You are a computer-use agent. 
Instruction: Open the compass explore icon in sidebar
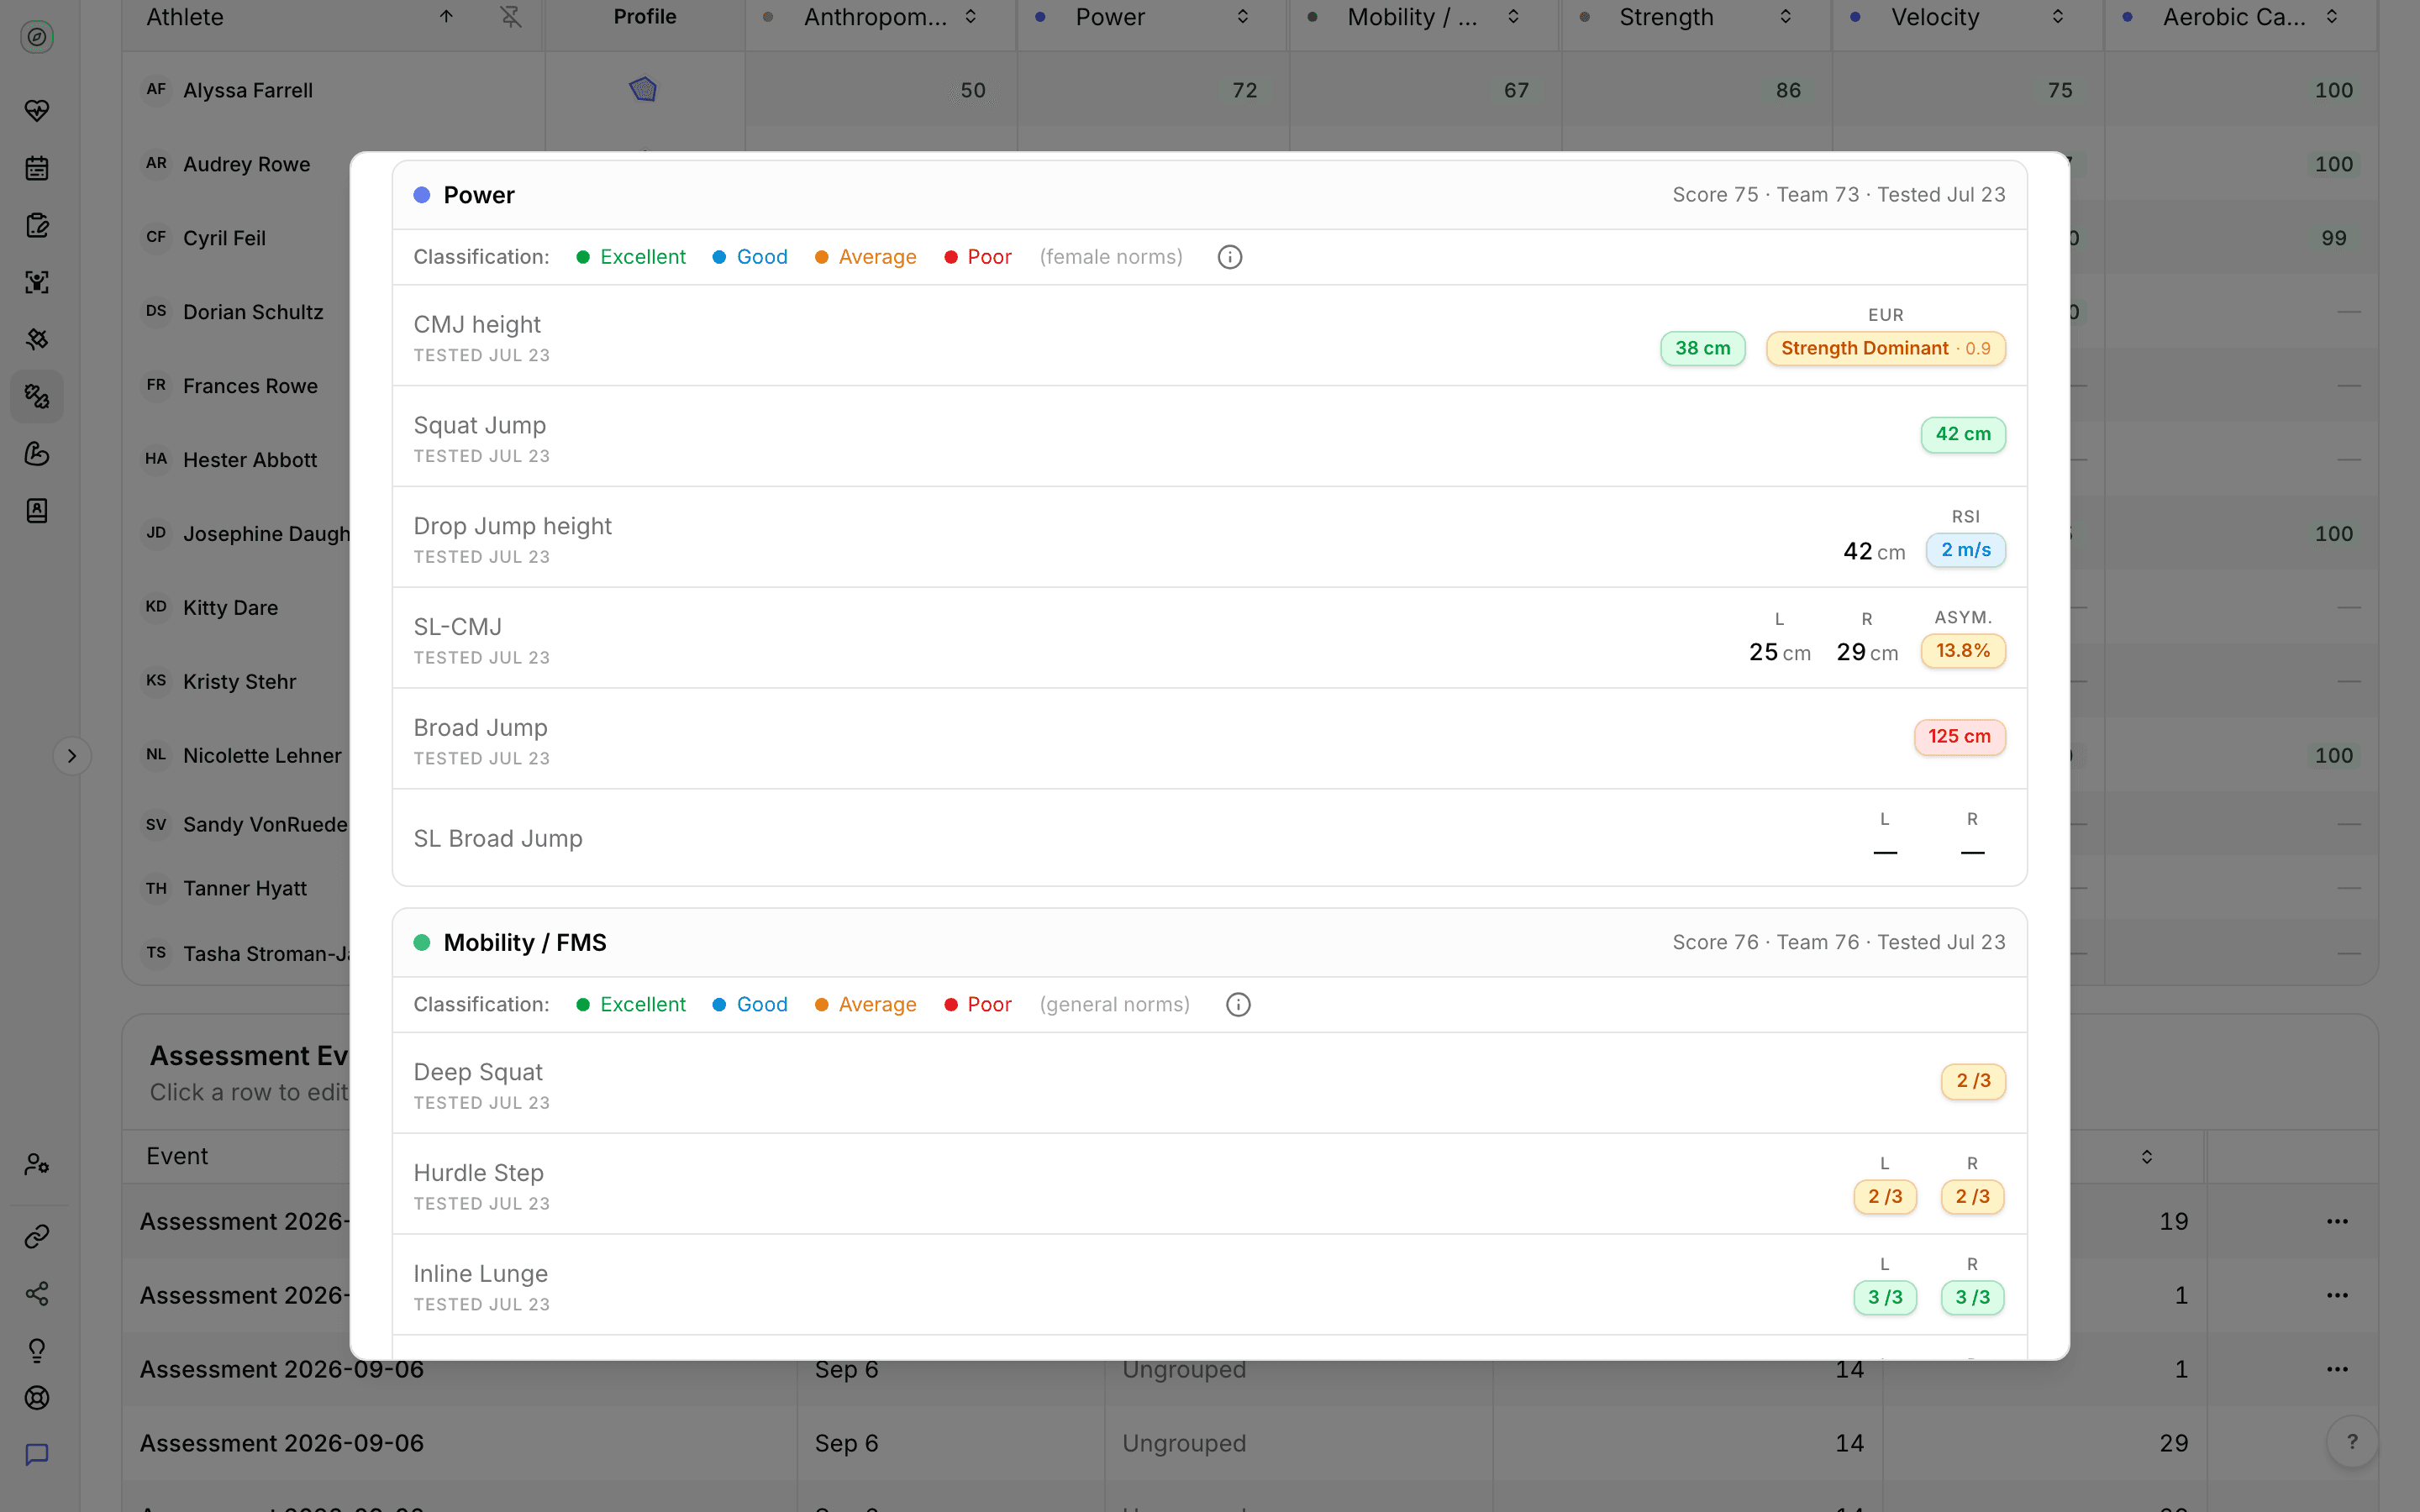[x=37, y=37]
